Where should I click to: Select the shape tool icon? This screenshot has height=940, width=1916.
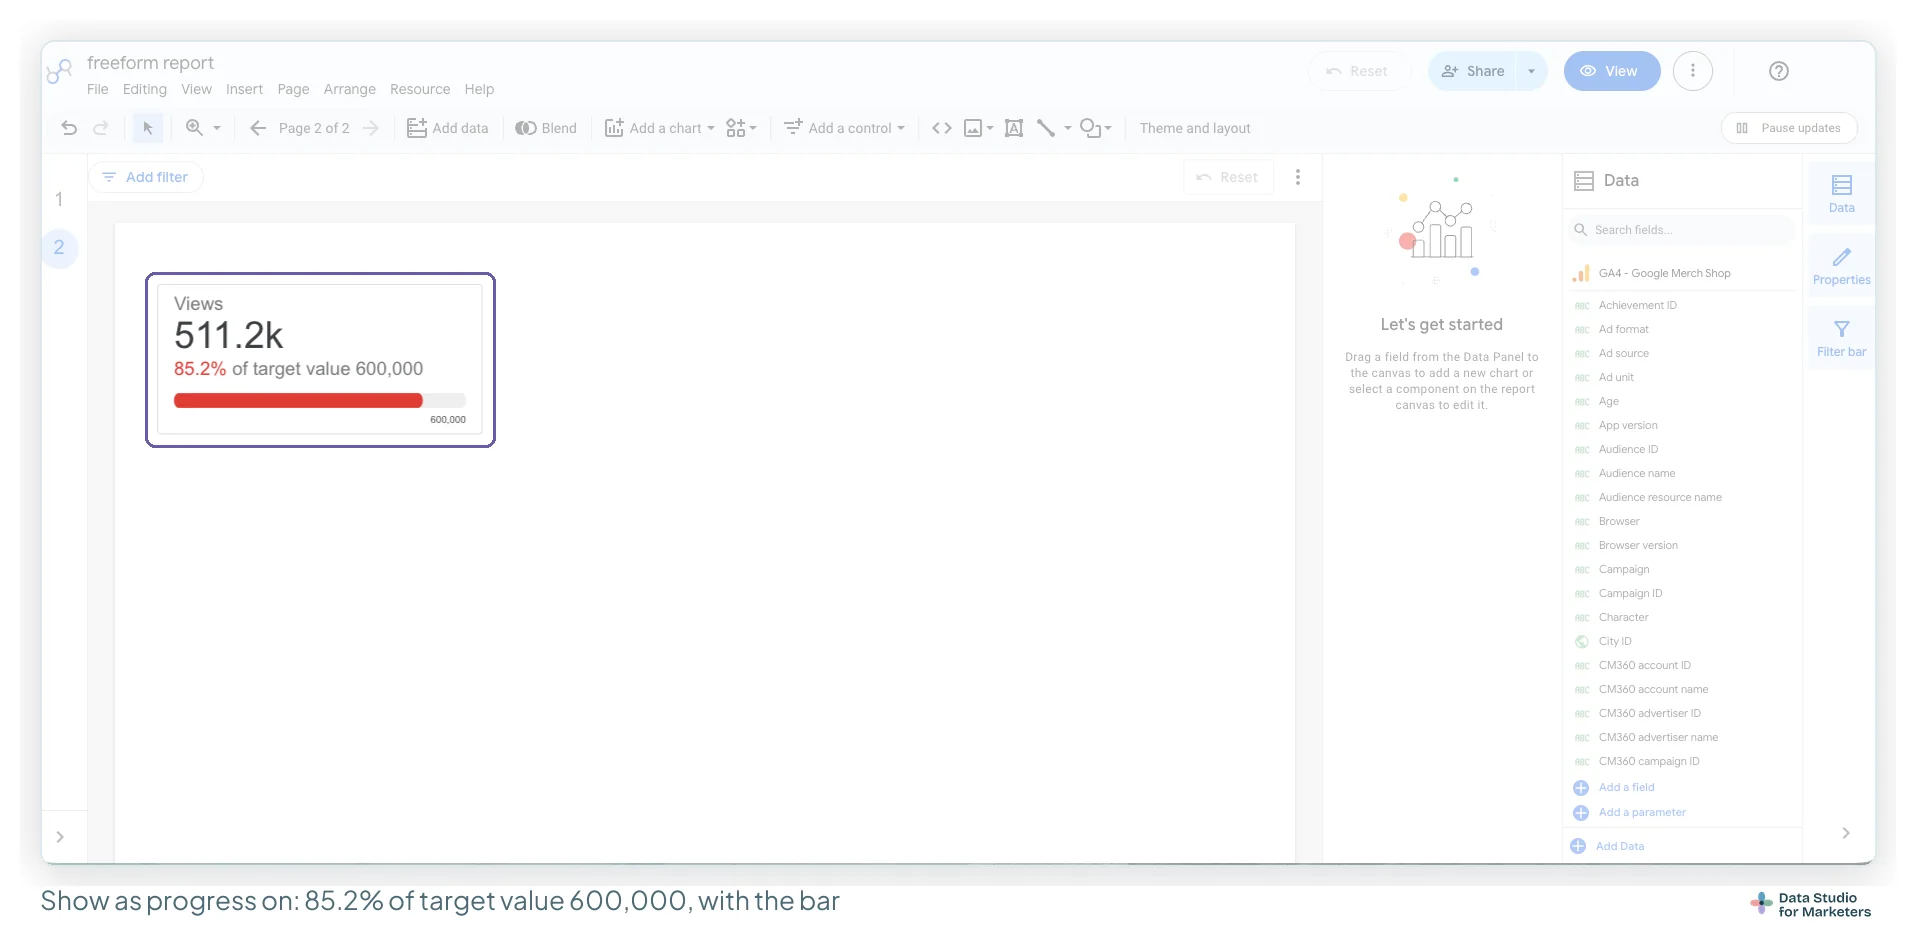pyautogui.click(x=1091, y=128)
